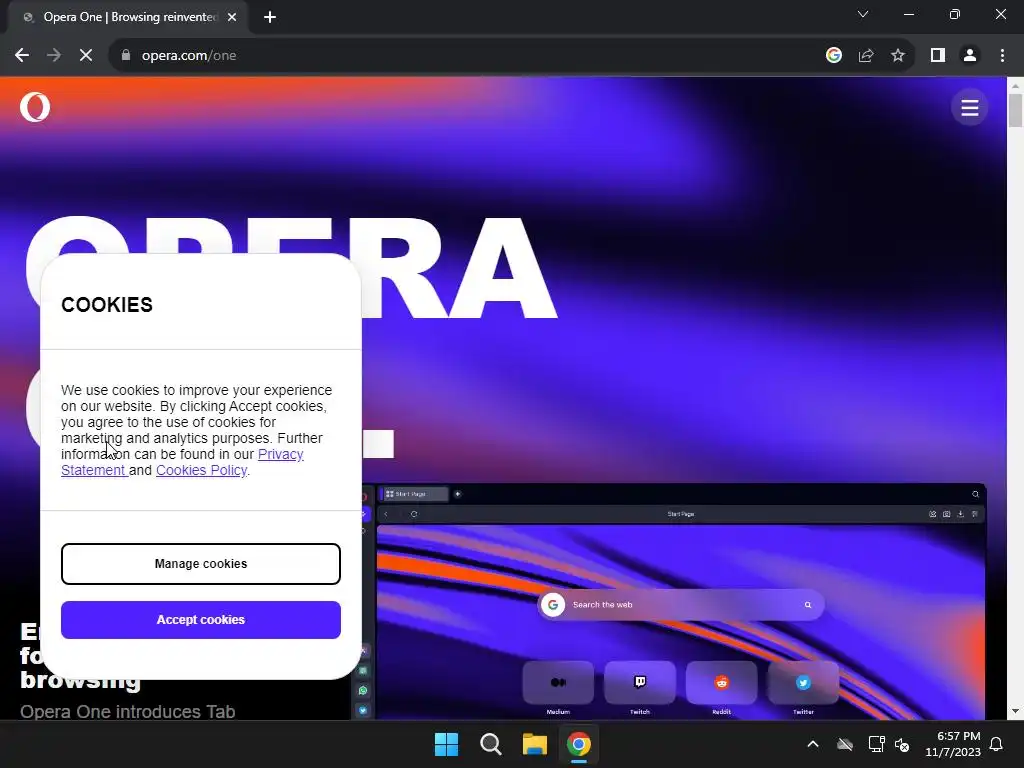Viewport: 1024px width, 768px height.
Task: Click the page vertical scrollbar thumb
Action: click(1015, 110)
